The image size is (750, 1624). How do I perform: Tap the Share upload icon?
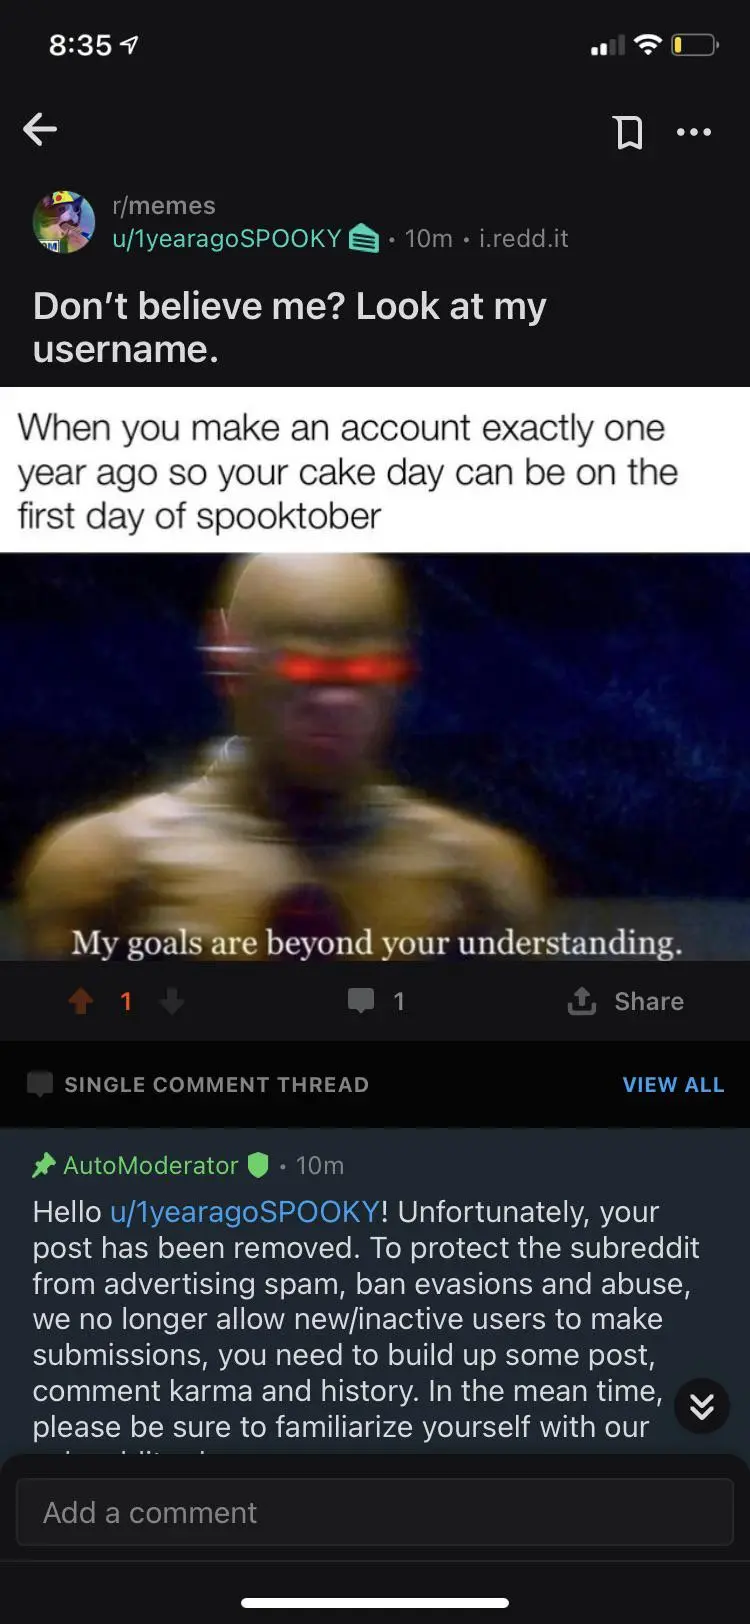[582, 1001]
